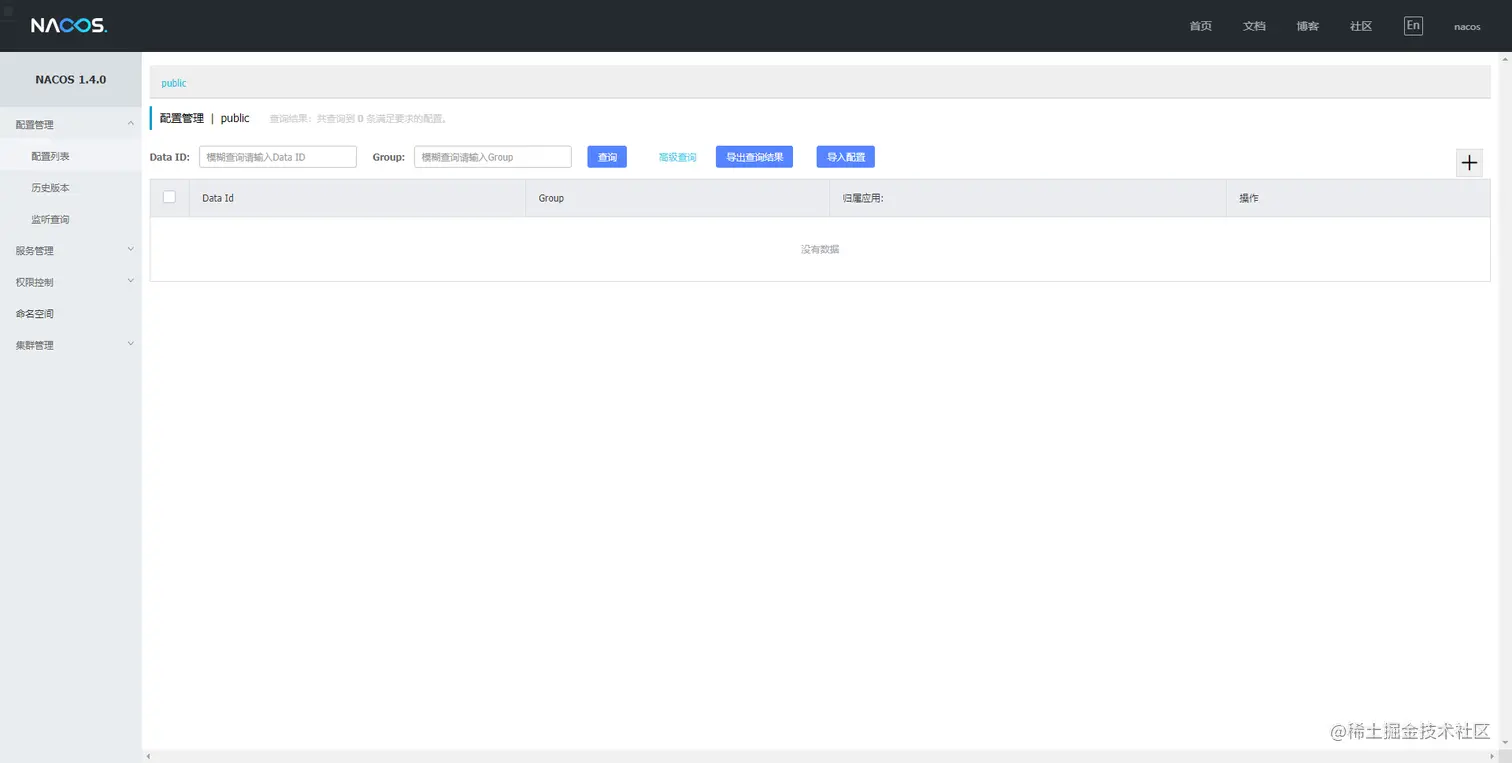Click the 查询 button
The width and height of the screenshot is (1512, 763).
[607, 157]
